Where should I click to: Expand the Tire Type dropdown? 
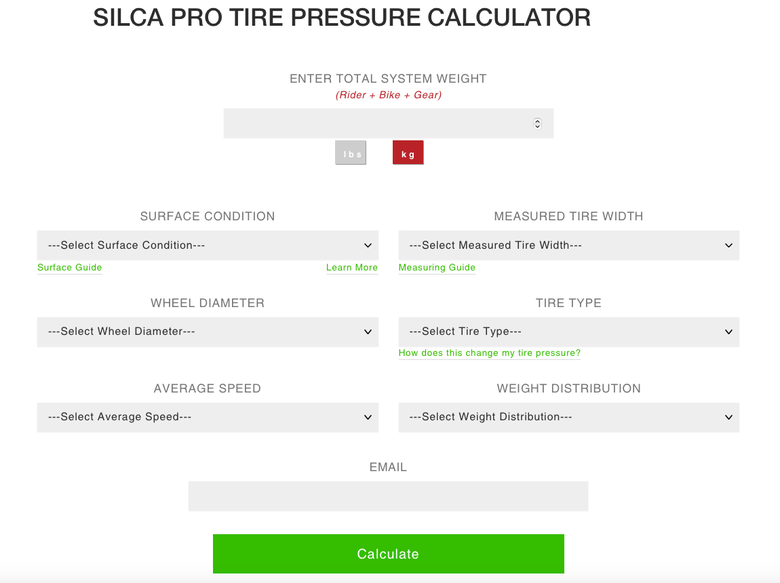coord(569,332)
